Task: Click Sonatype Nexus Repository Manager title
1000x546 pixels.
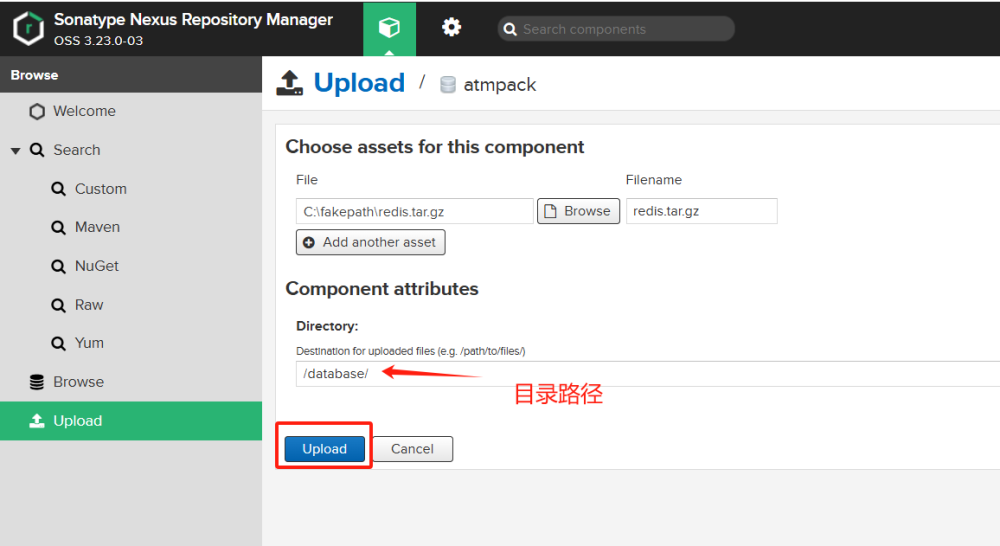Action: [x=193, y=20]
